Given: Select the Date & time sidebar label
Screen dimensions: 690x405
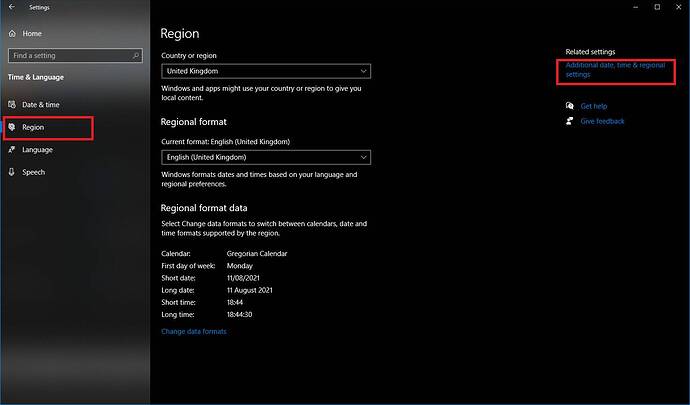Looking at the screenshot, I should [41, 104].
